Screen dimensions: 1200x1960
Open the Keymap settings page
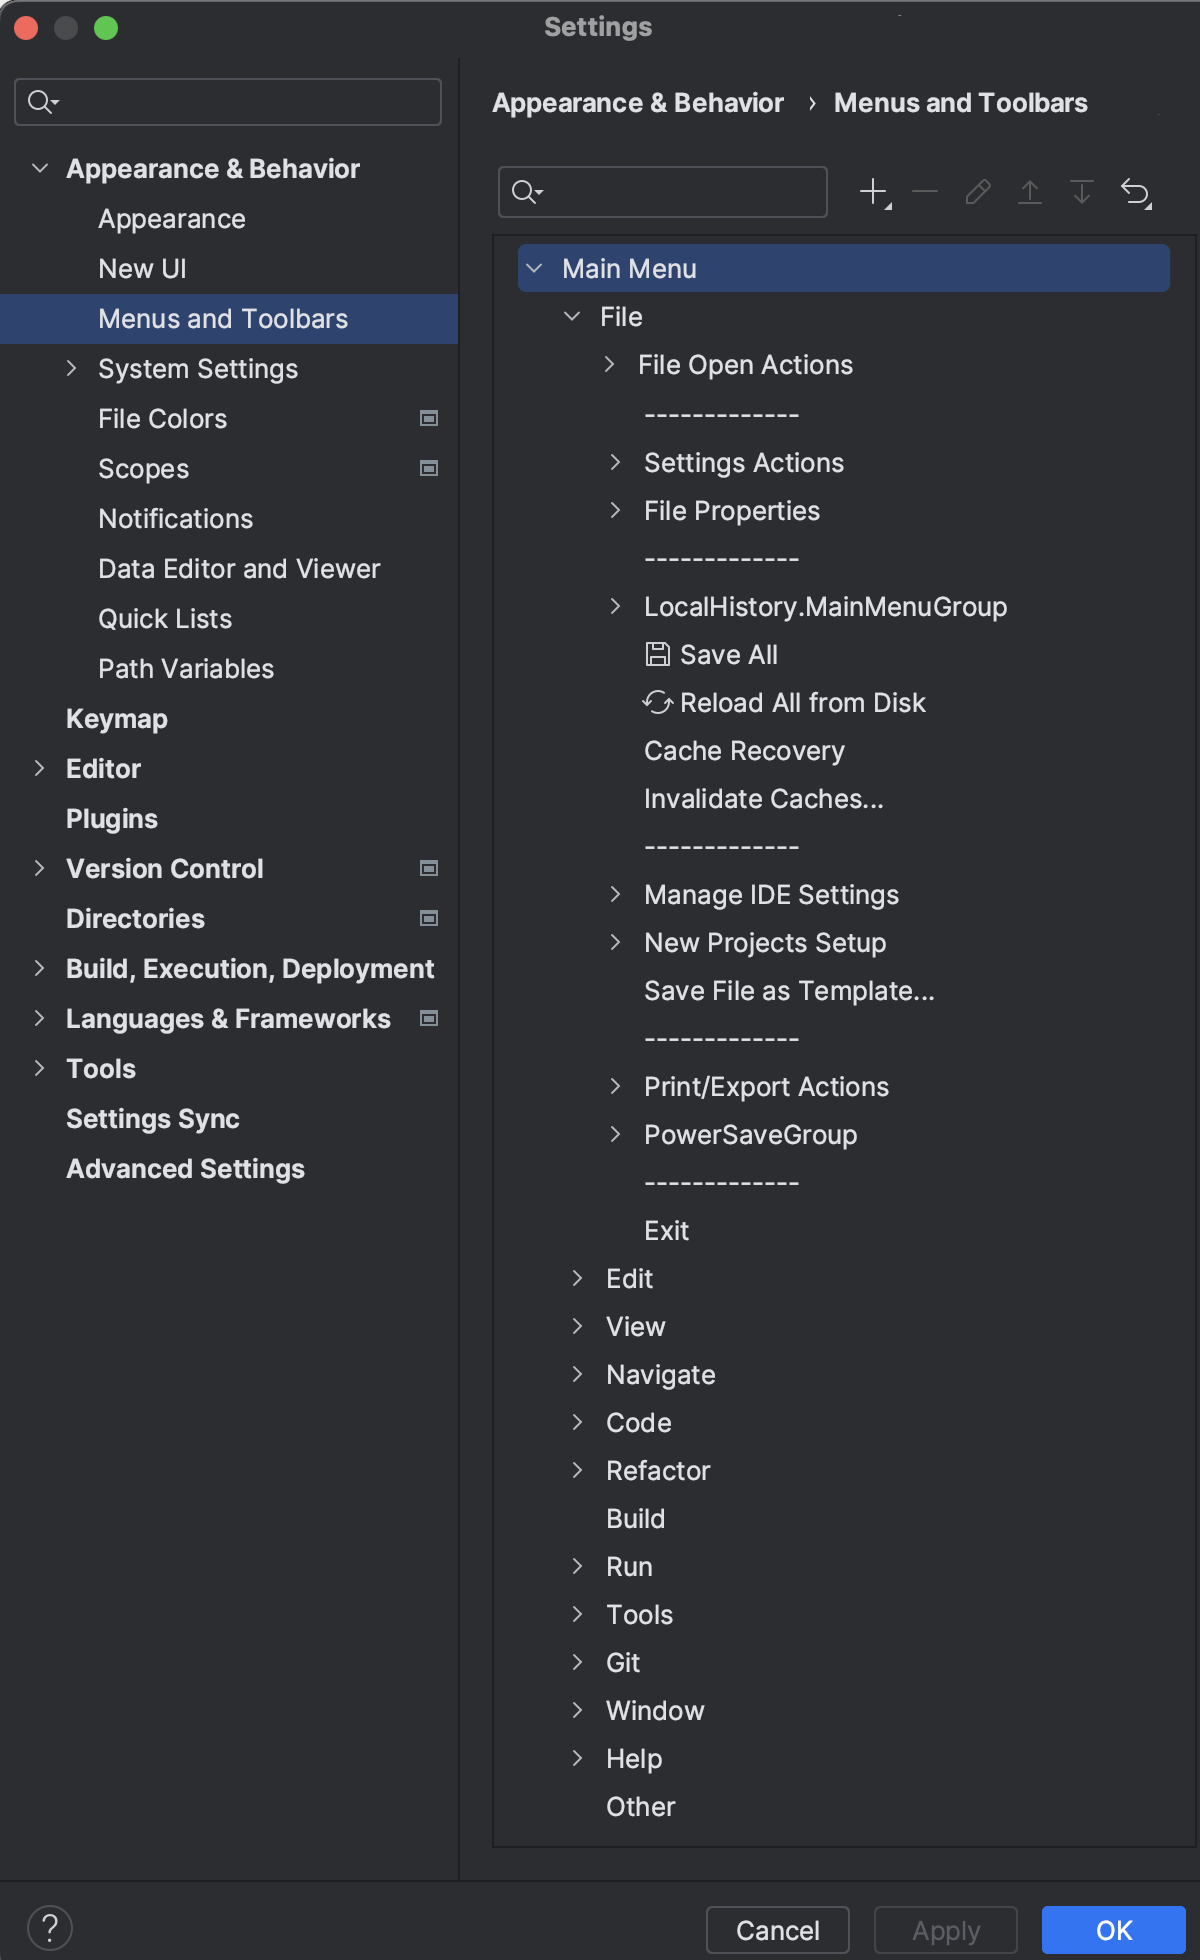pos(116,718)
